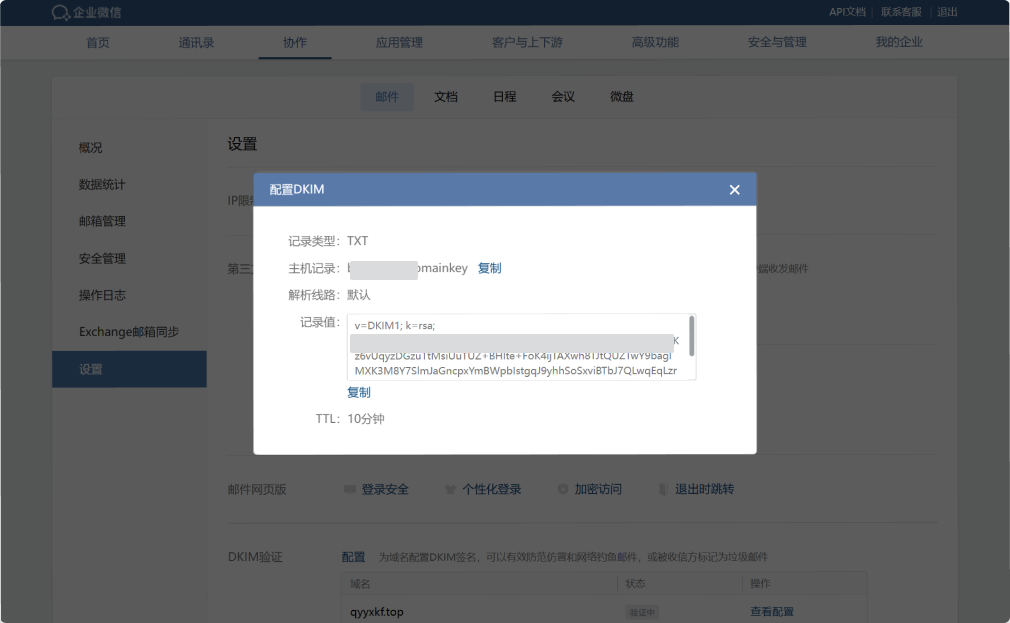The image size is (1010, 623).
Task: Close the 配置DKIM dialog with X icon
Action: coord(734,190)
